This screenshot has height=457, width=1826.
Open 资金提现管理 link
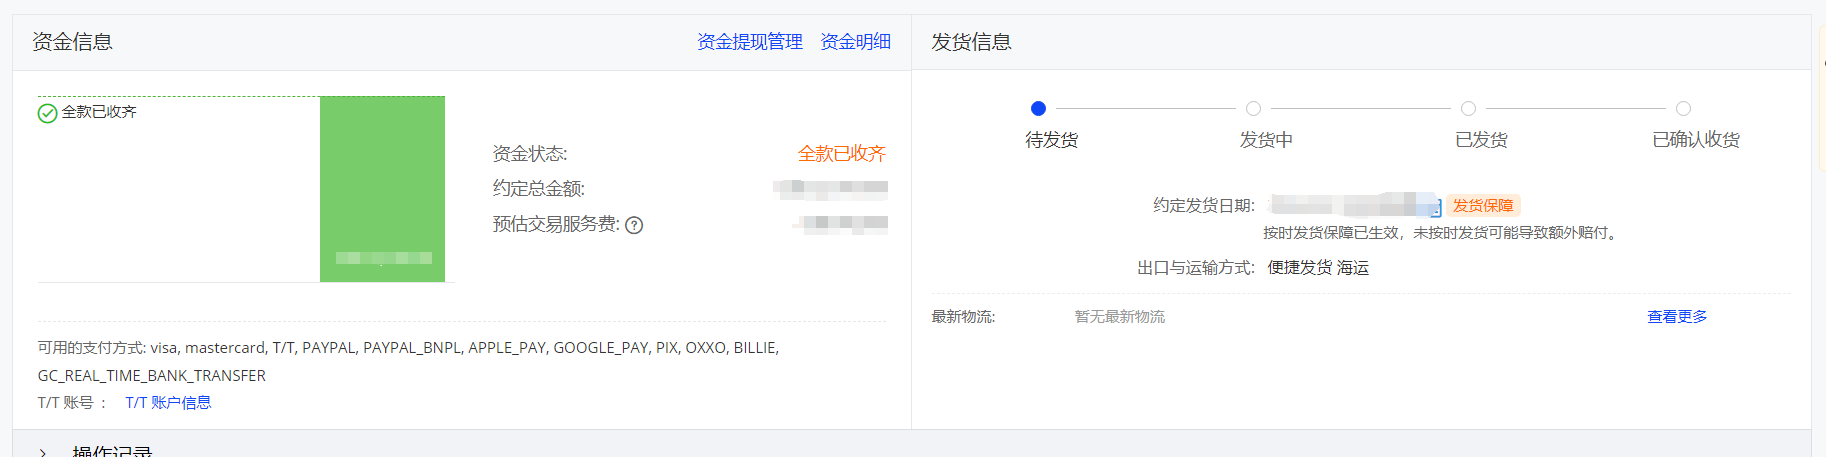(750, 42)
